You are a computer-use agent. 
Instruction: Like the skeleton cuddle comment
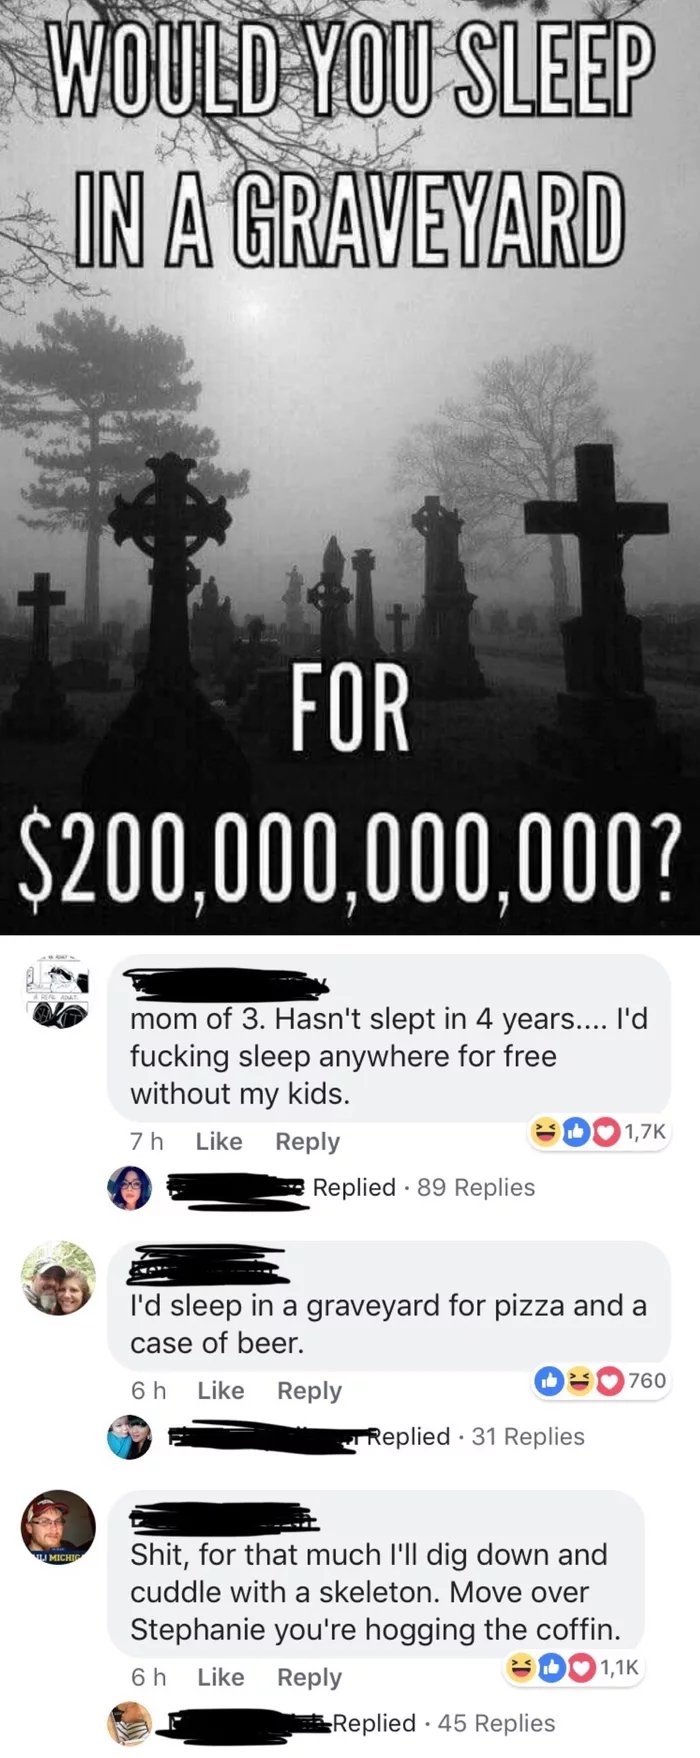[221, 1677]
